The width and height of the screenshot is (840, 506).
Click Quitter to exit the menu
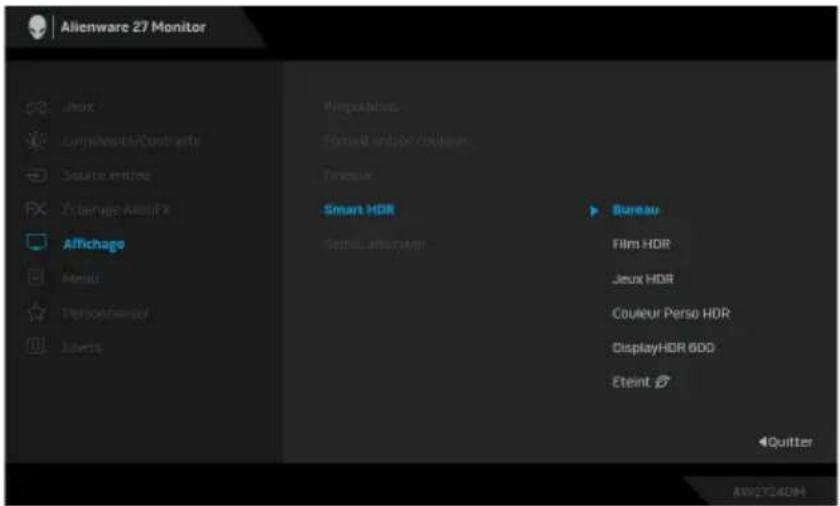click(x=785, y=442)
